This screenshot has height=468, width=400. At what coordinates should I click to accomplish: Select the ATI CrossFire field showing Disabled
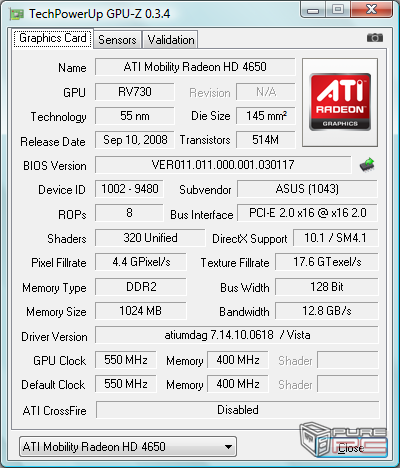pyautogui.click(x=238, y=410)
